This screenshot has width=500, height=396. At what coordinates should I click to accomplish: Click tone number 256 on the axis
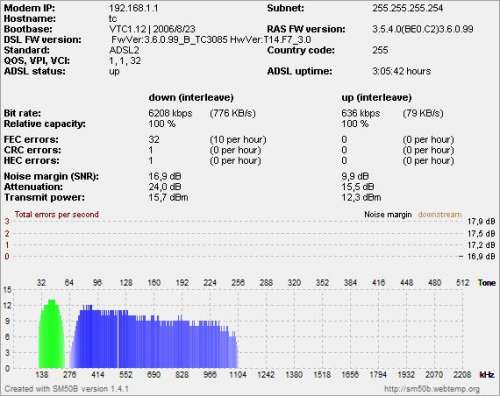238,283
